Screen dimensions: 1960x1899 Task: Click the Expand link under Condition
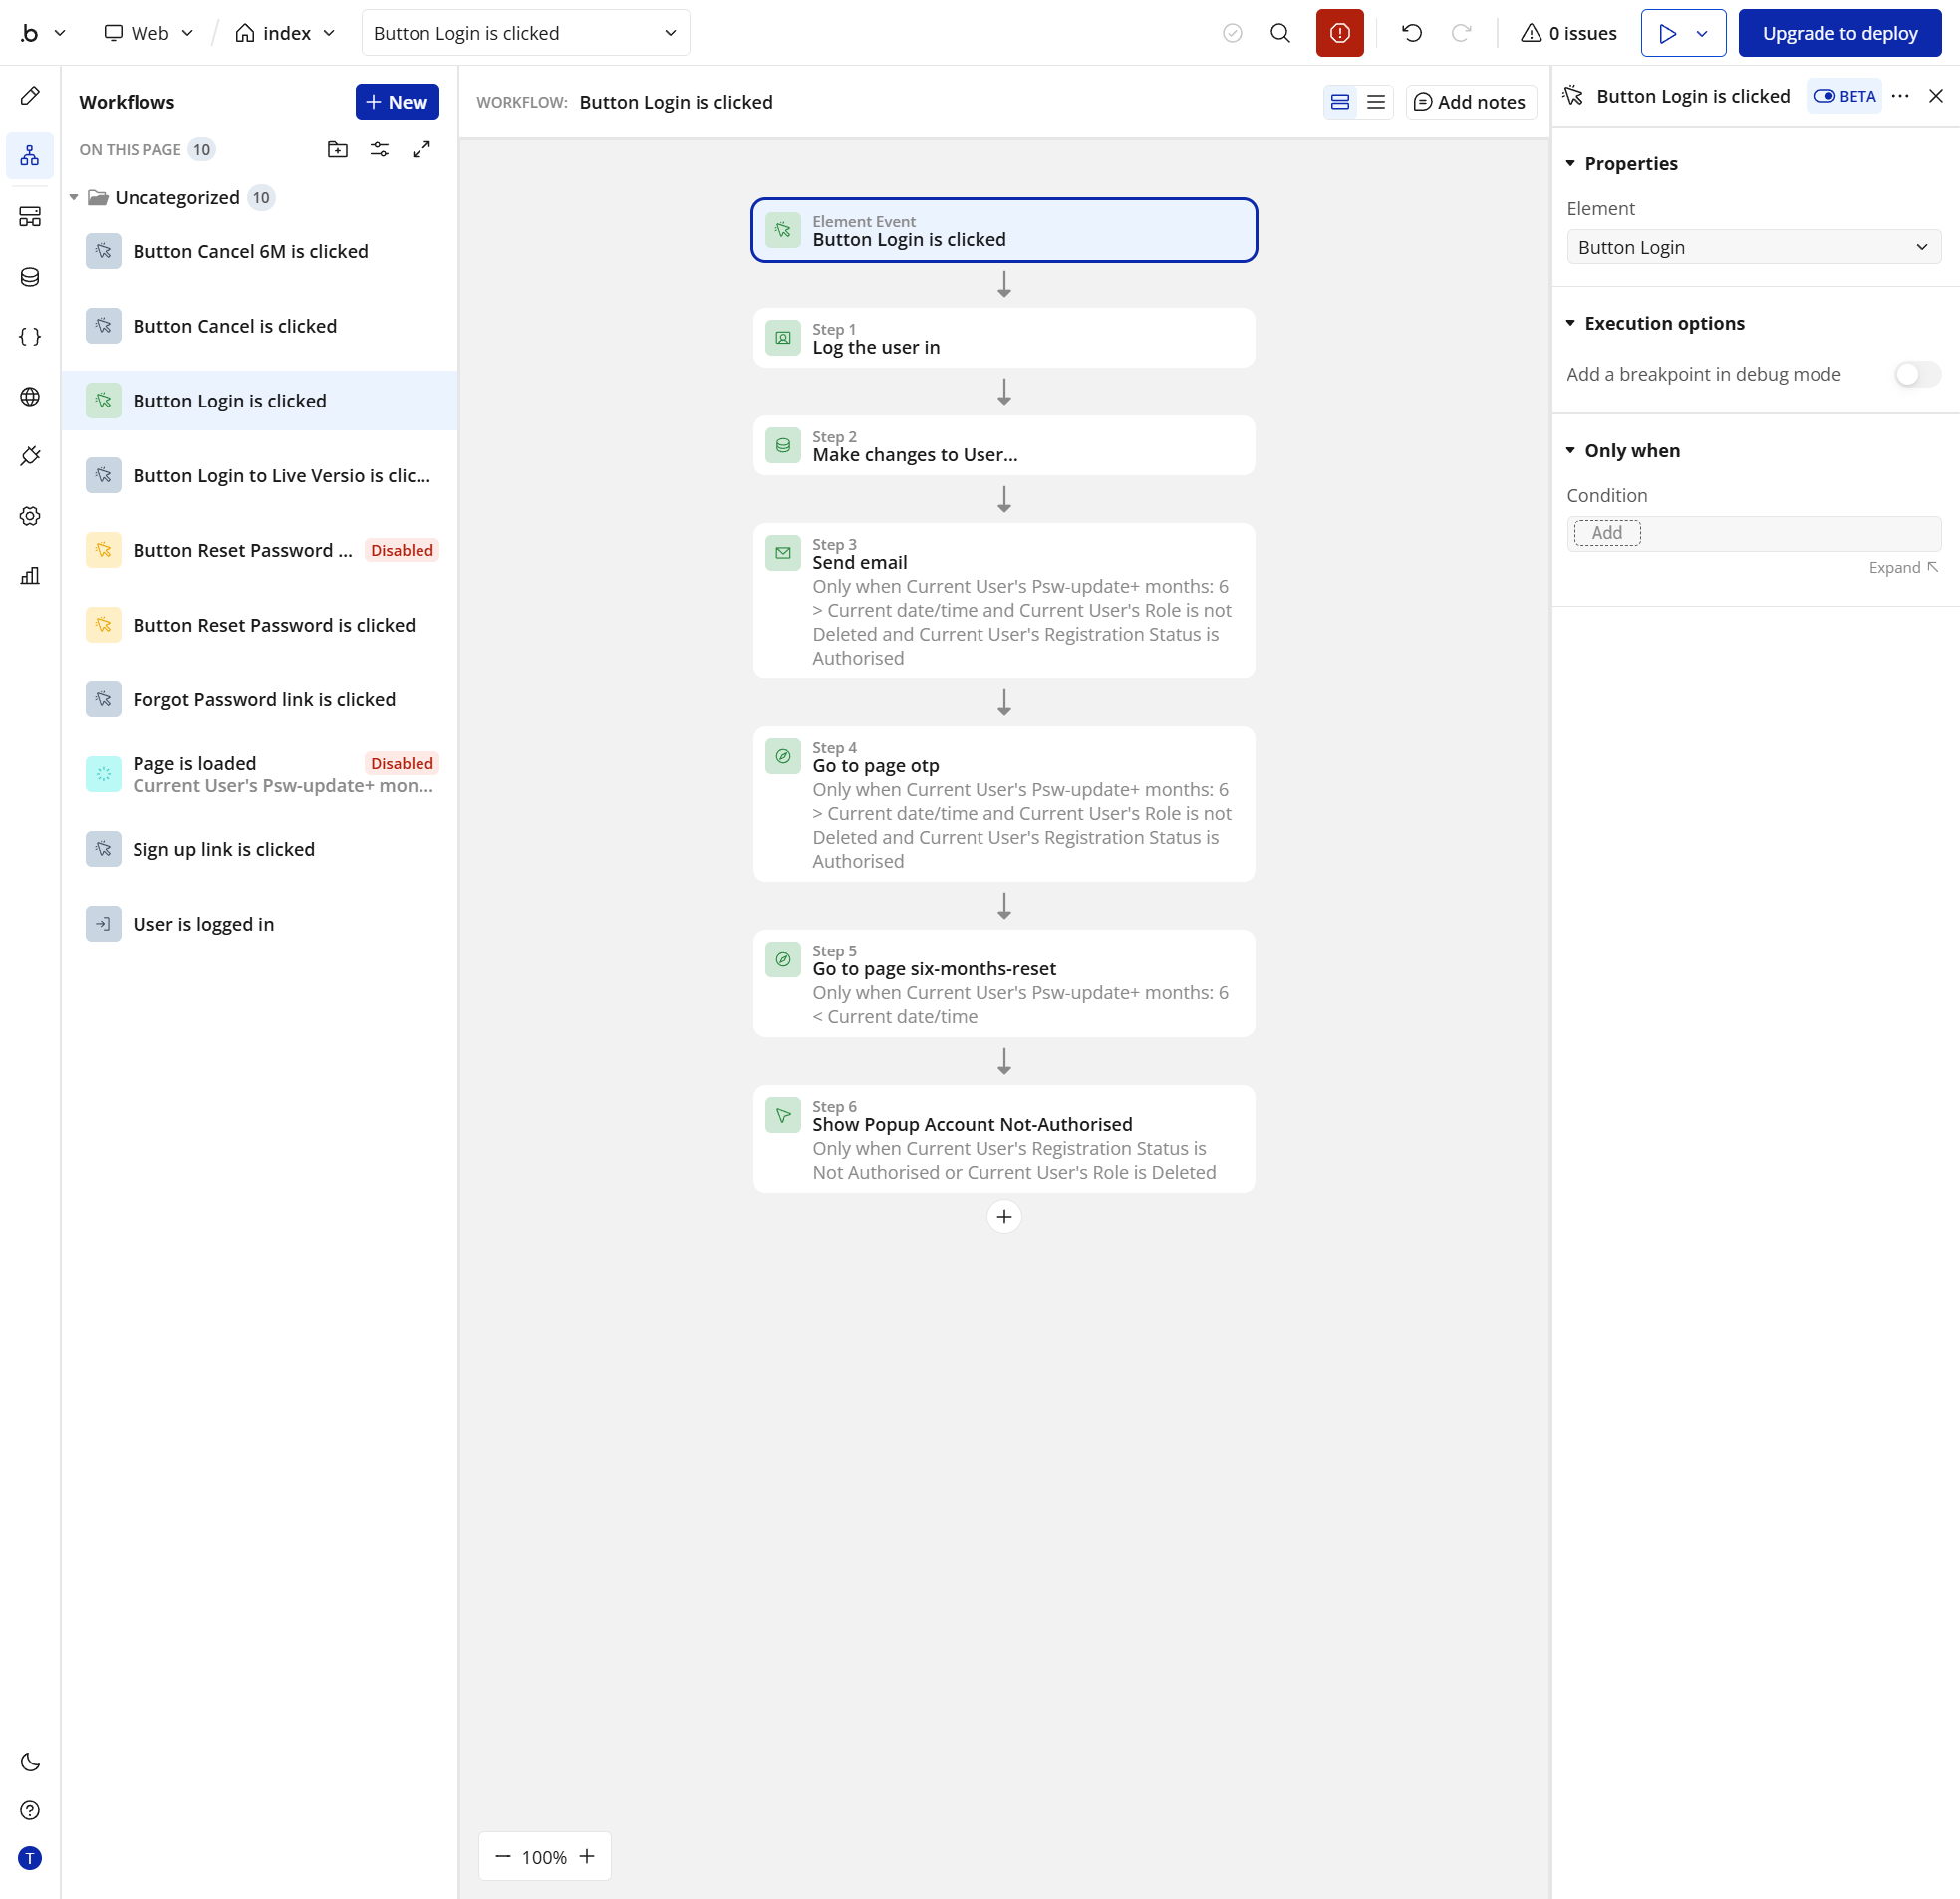1903,568
